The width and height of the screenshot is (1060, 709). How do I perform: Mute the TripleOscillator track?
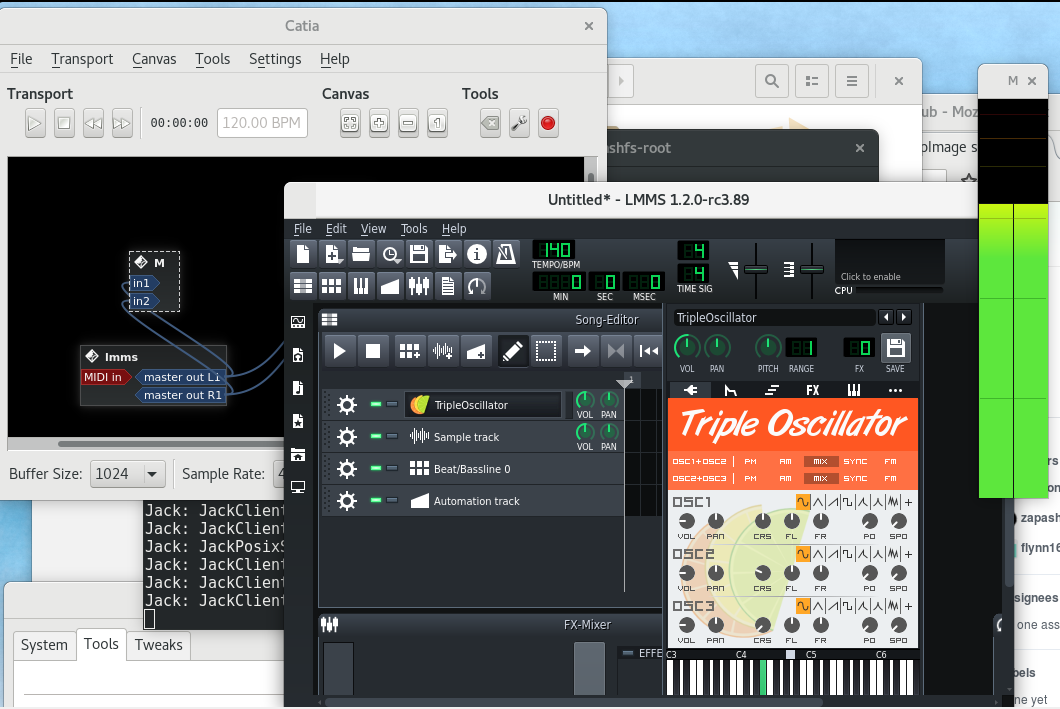pyautogui.click(x=376, y=404)
